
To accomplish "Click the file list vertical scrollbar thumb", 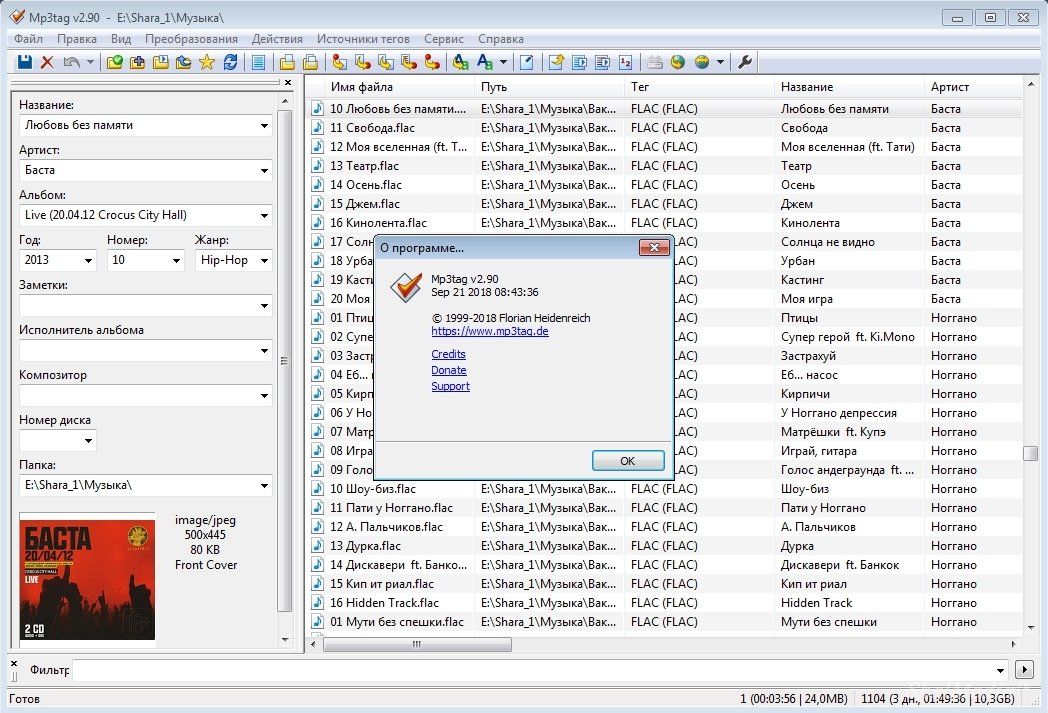I will click(x=1031, y=453).
